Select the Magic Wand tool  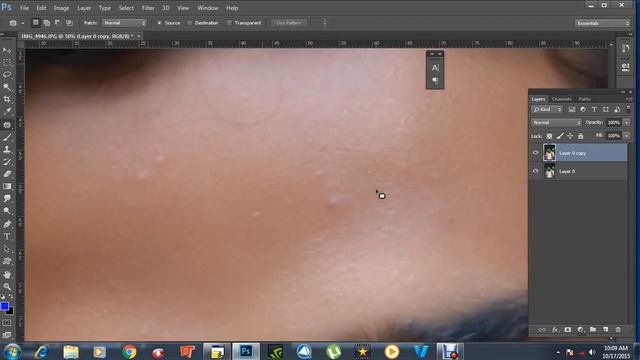[x=7, y=87]
